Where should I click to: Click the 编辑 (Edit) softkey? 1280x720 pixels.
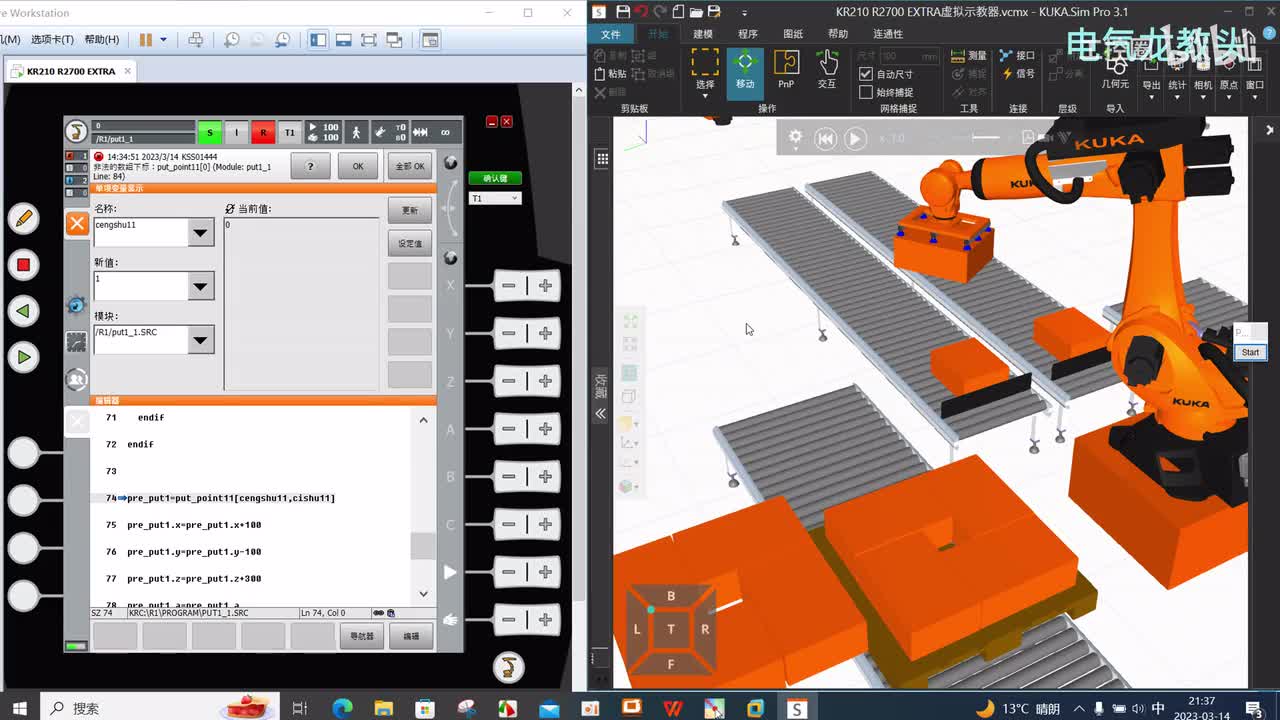click(411, 635)
